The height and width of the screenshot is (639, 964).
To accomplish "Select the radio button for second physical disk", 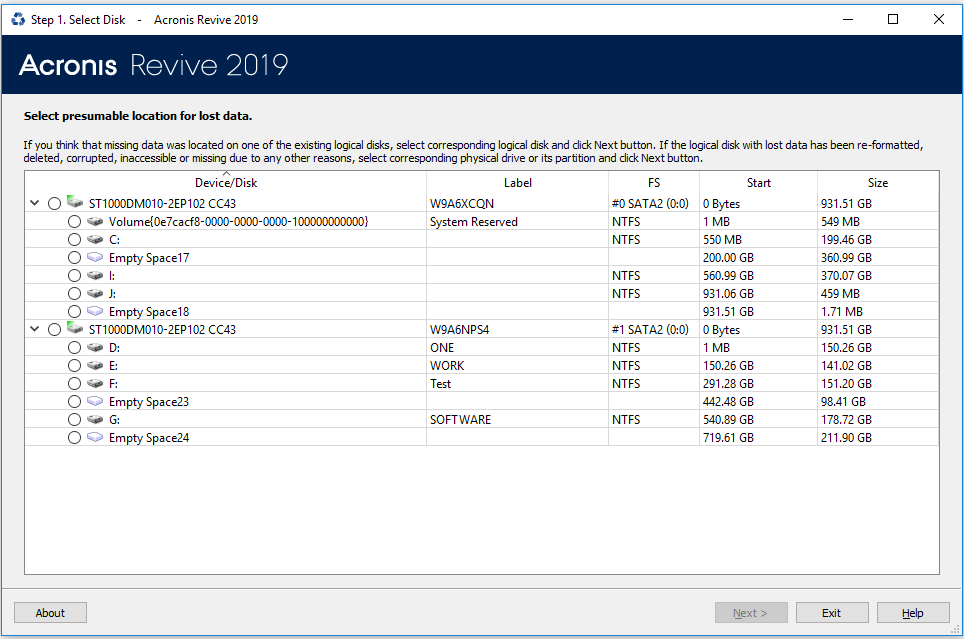I will point(54,329).
